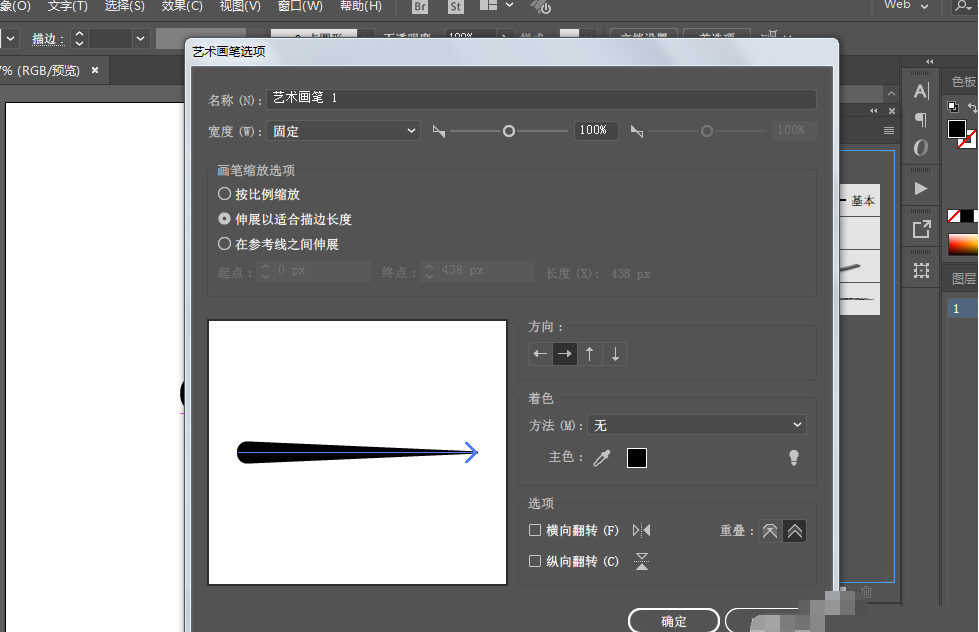Open the Web workspace switcher dropdown
979x632 pixels.
tap(903, 8)
